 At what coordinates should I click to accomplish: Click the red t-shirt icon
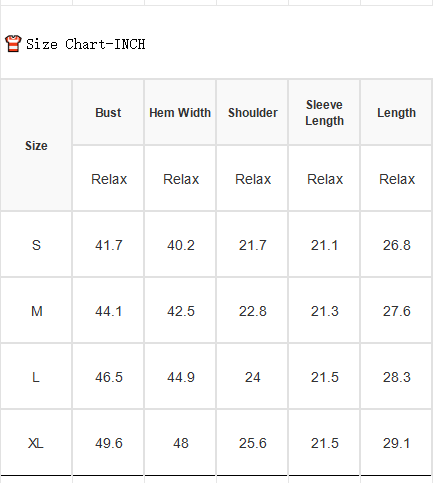coord(13,44)
